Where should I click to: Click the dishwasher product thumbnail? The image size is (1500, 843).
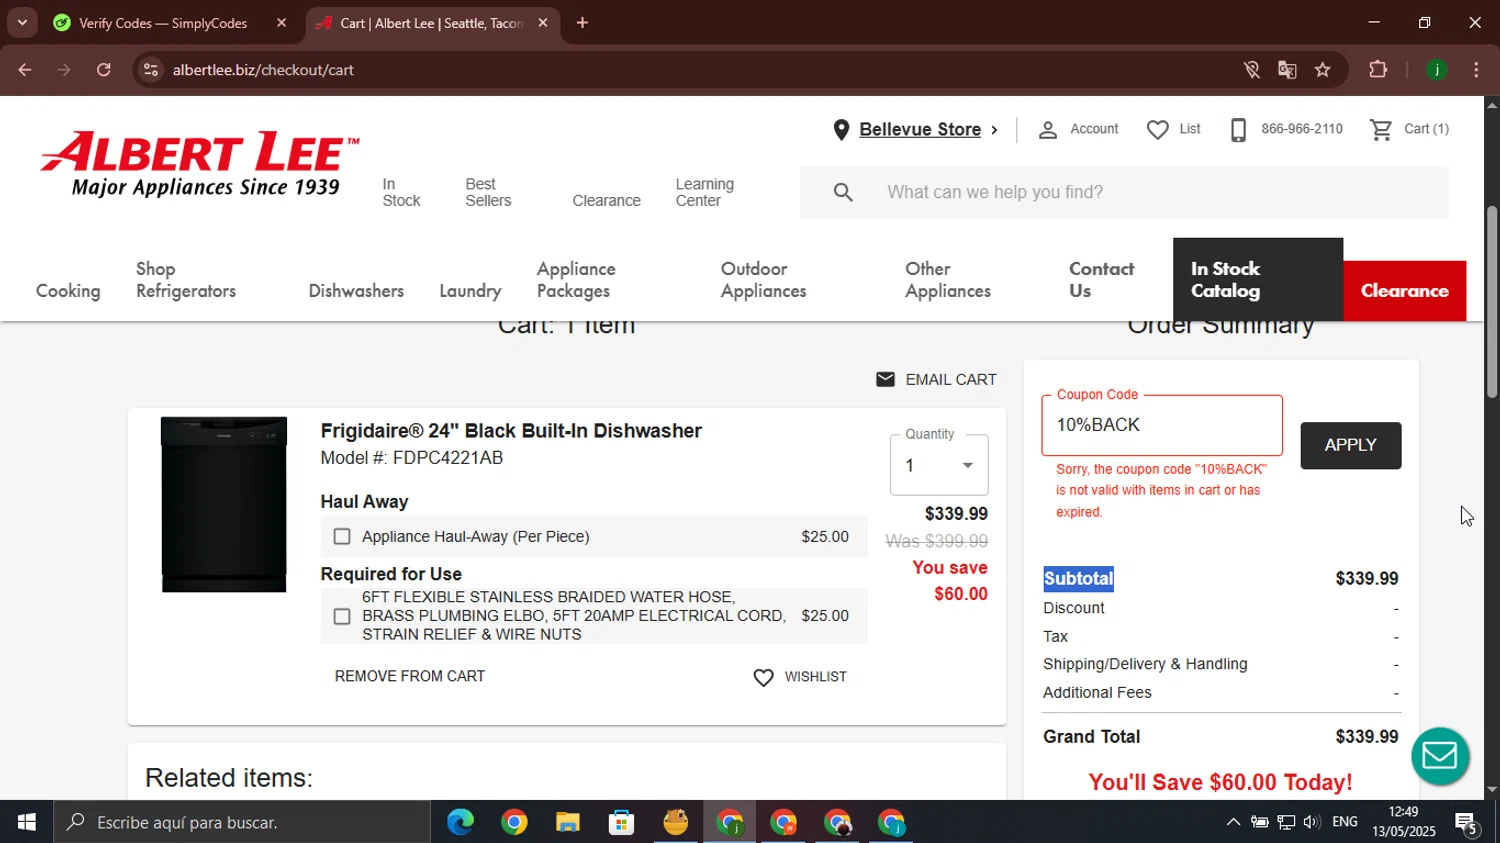point(224,505)
